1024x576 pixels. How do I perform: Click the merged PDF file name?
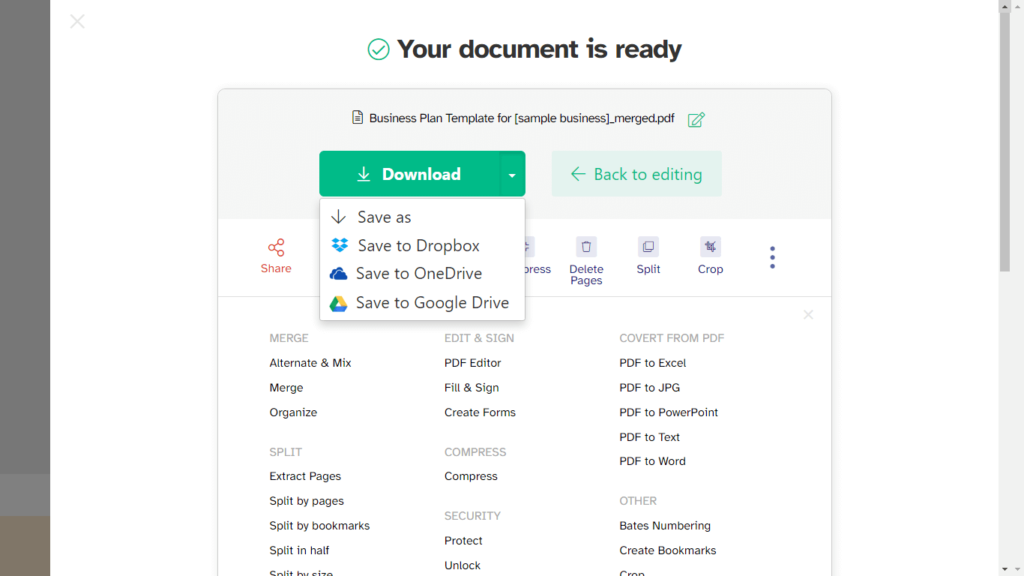tap(521, 118)
